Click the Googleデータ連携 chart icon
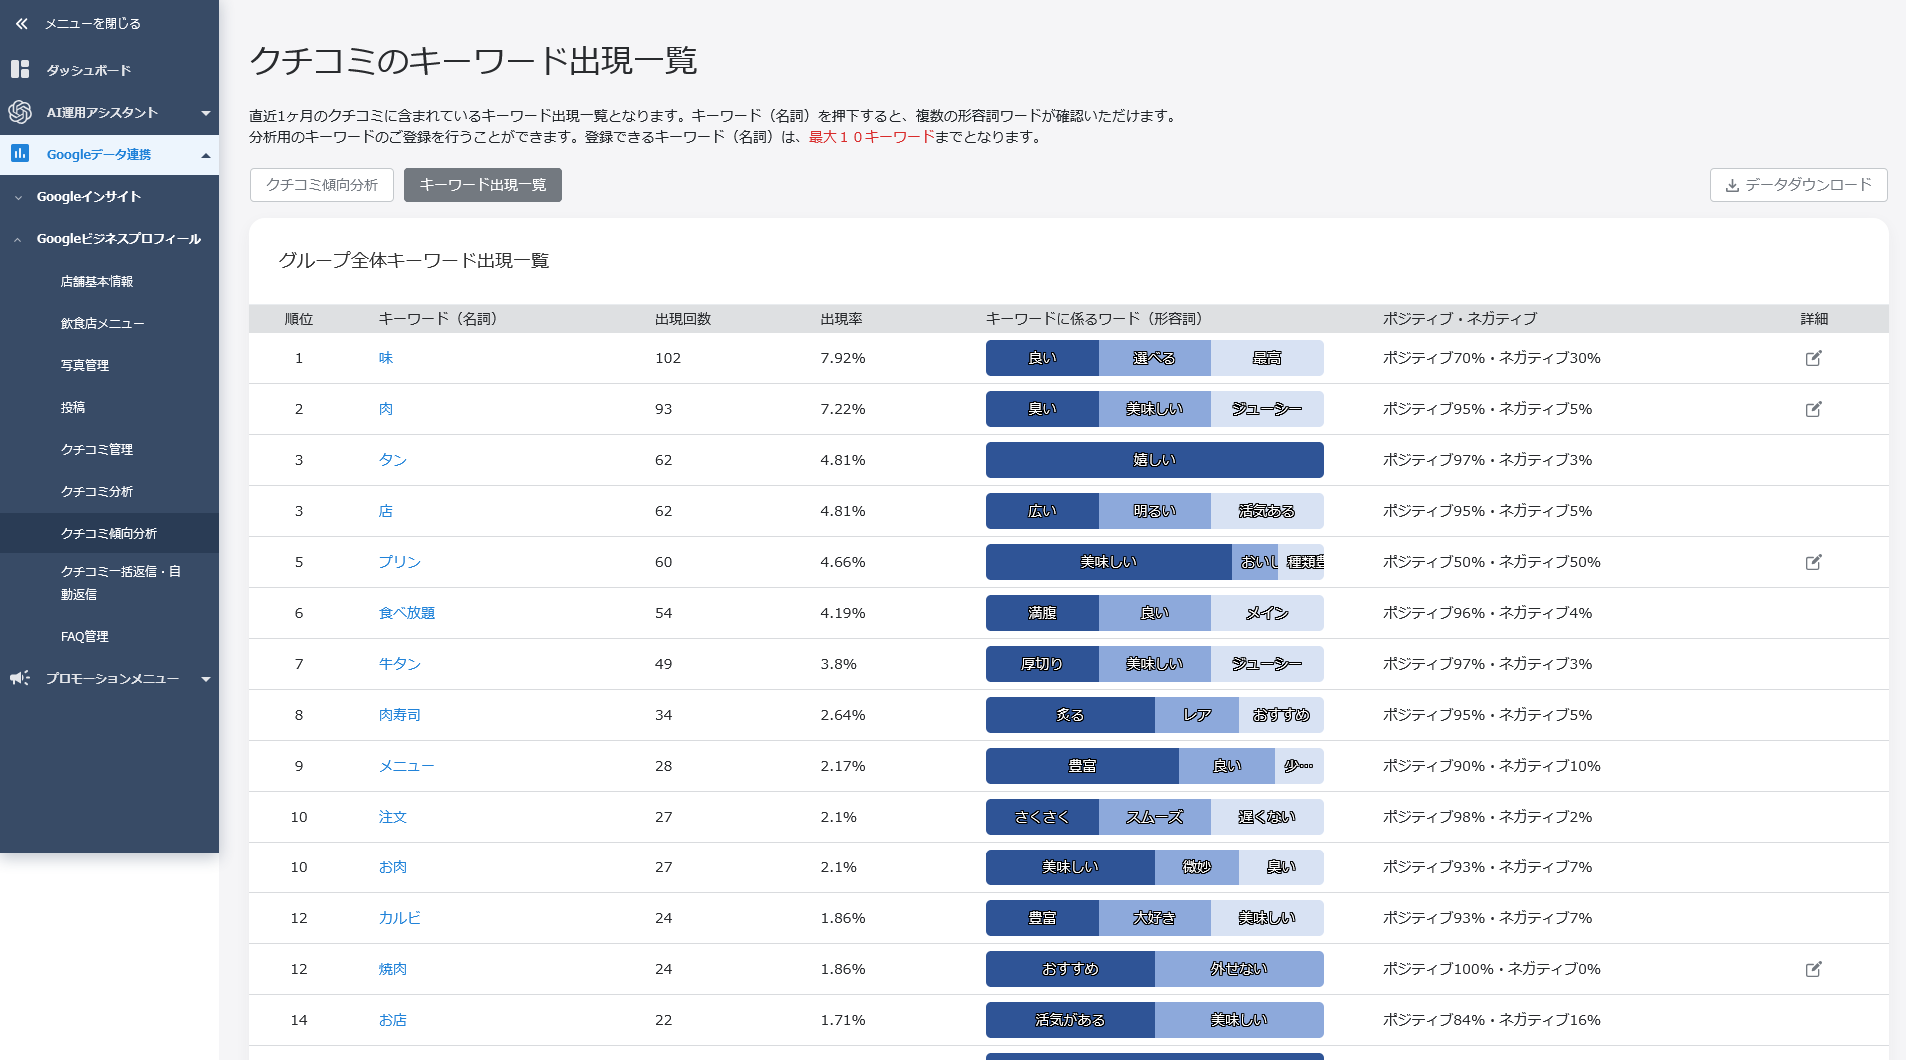This screenshot has width=1906, height=1060. [x=20, y=154]
